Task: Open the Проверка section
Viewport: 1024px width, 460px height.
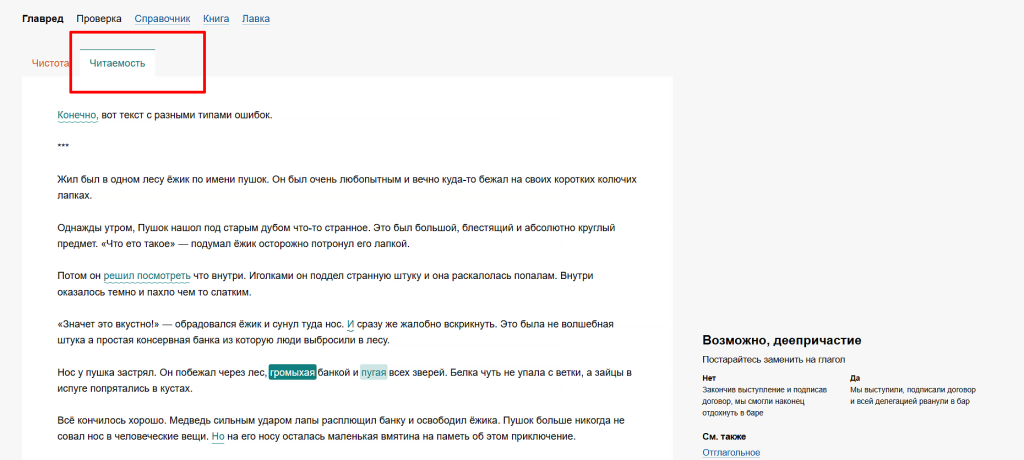Action: (99, 18)
